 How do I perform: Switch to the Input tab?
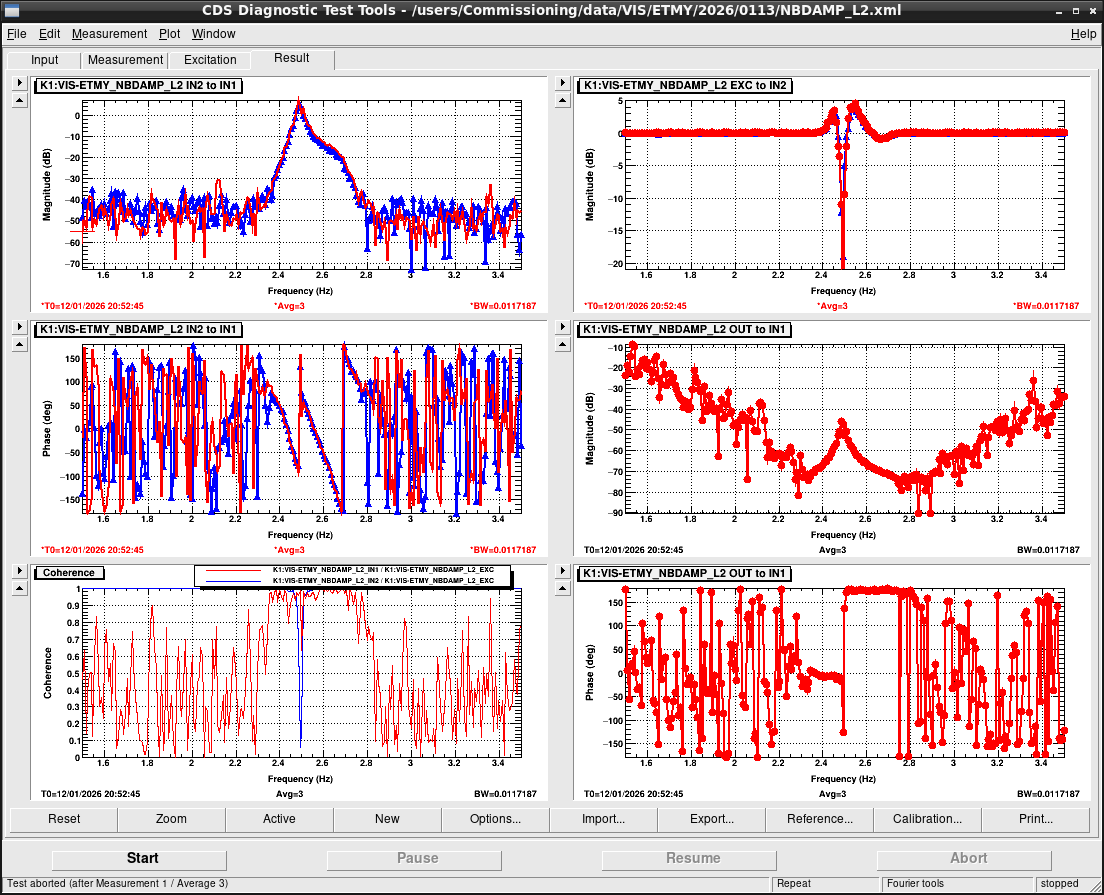[x=45, y=60]
